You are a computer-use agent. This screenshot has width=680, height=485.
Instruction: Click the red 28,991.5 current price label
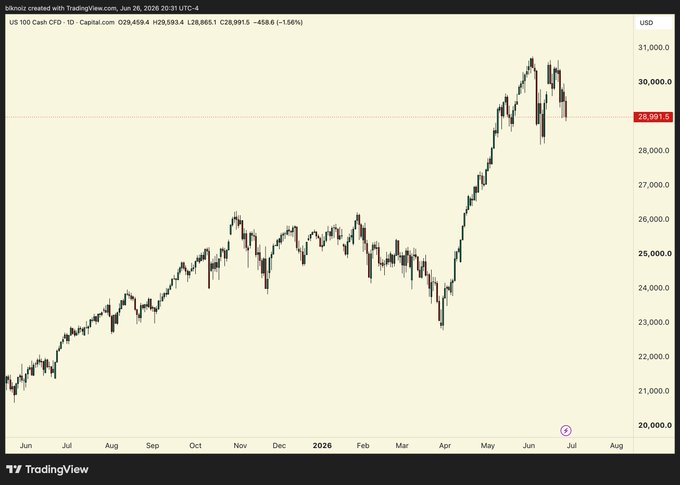point(653,117)
